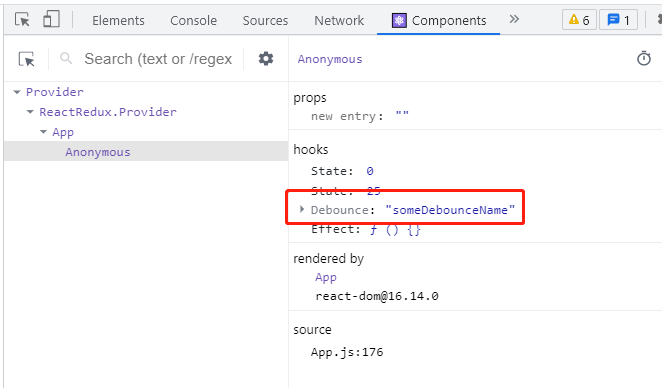Focus the component search field
Screen dimensions: 662x388
pyautogui.click(x=158, y=59)
